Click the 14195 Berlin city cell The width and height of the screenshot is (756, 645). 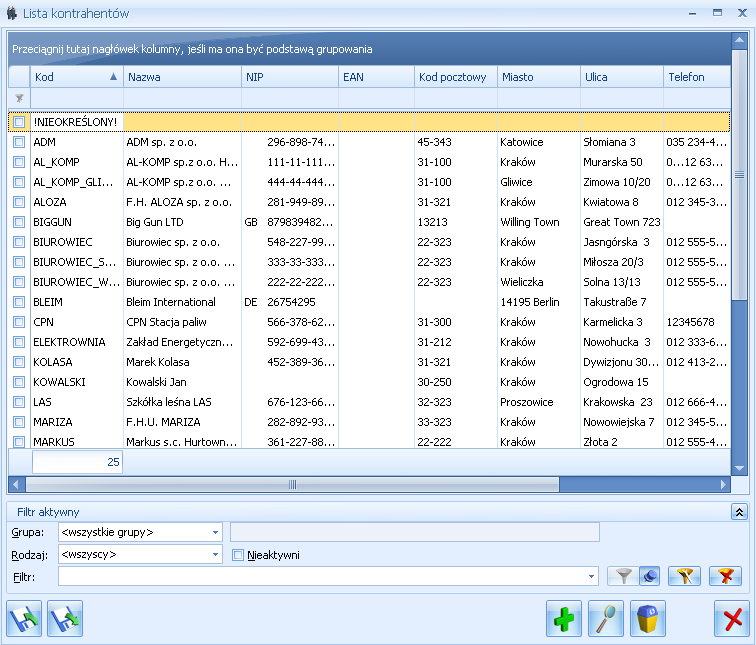point(539,302)
